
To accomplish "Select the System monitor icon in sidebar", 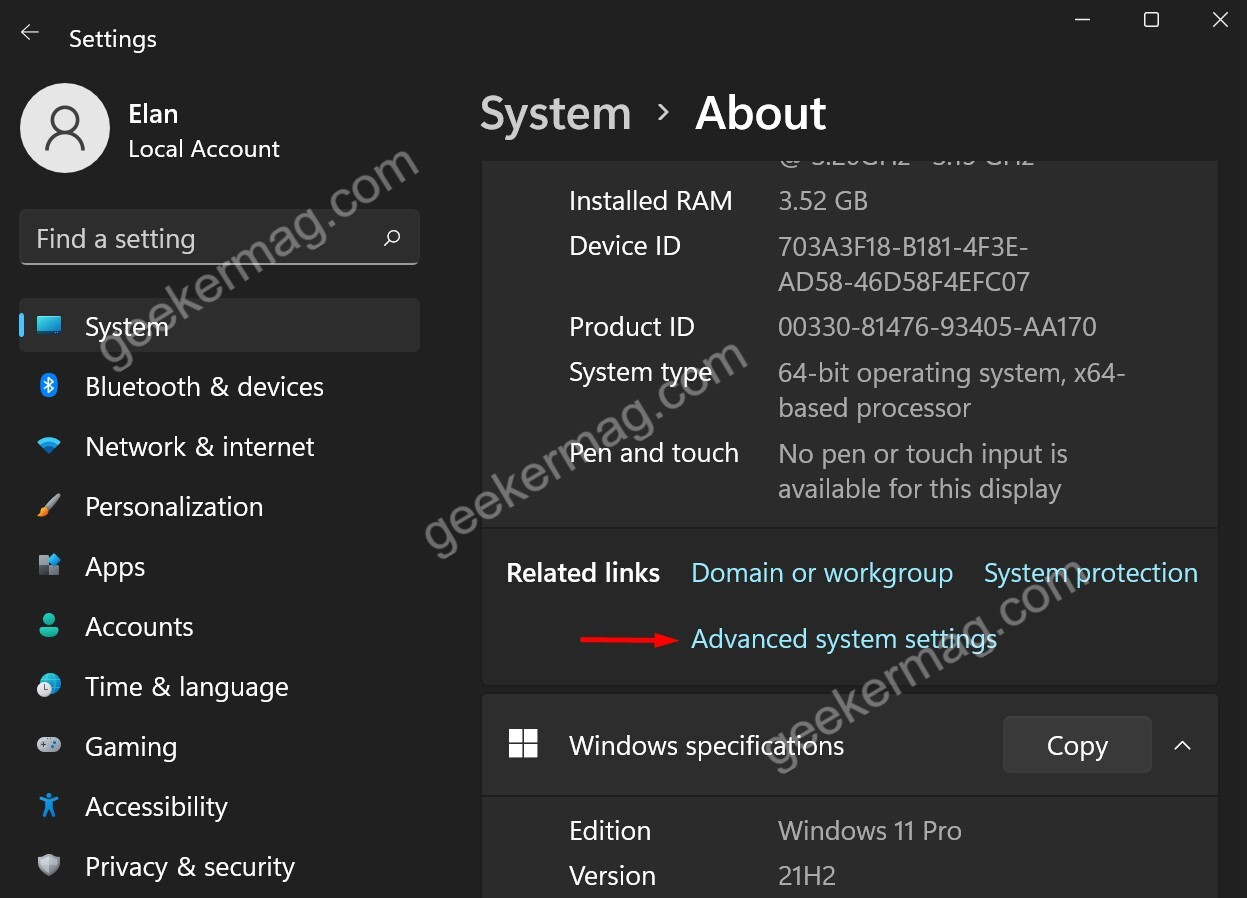I will (x=48, y=325).
